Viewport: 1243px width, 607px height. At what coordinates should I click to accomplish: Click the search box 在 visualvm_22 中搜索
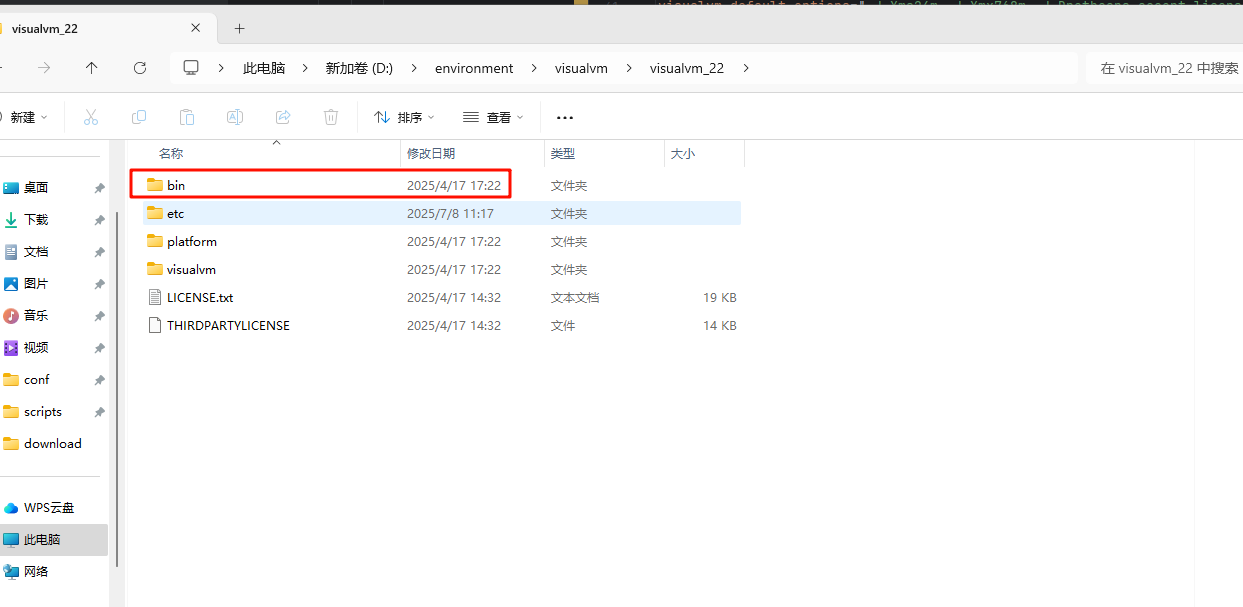point(1165,68)
